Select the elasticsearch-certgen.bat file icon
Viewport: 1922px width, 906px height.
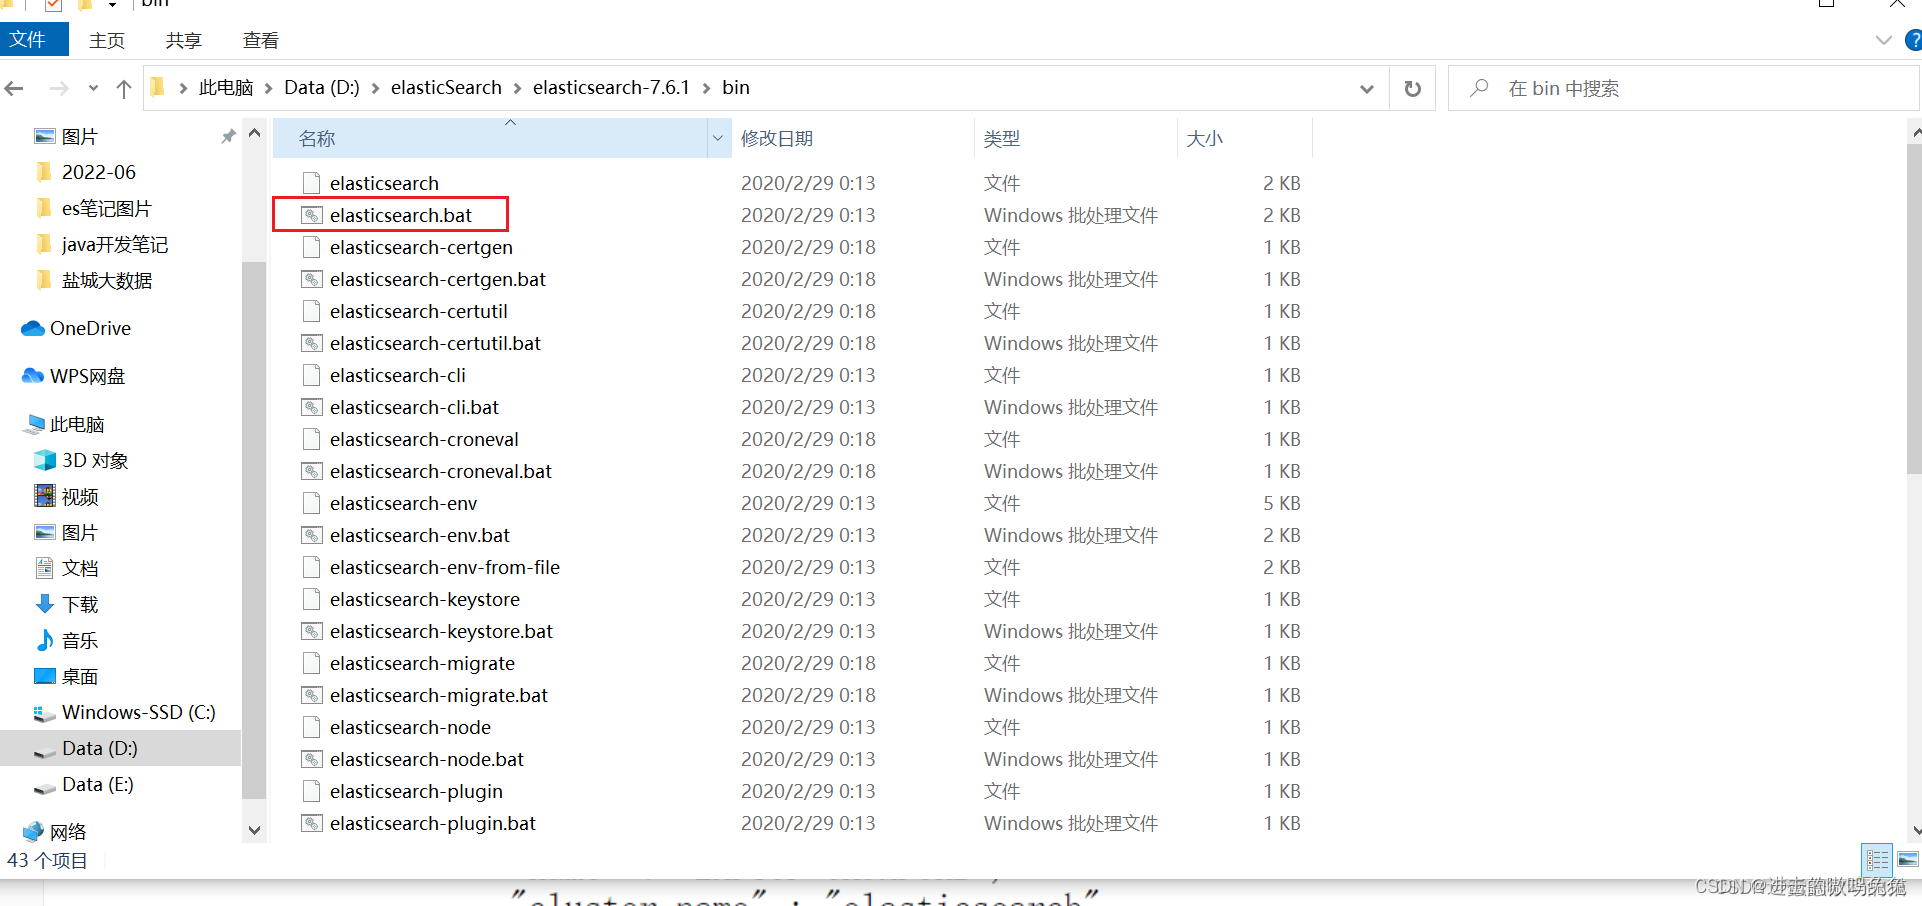click(312, 279)
